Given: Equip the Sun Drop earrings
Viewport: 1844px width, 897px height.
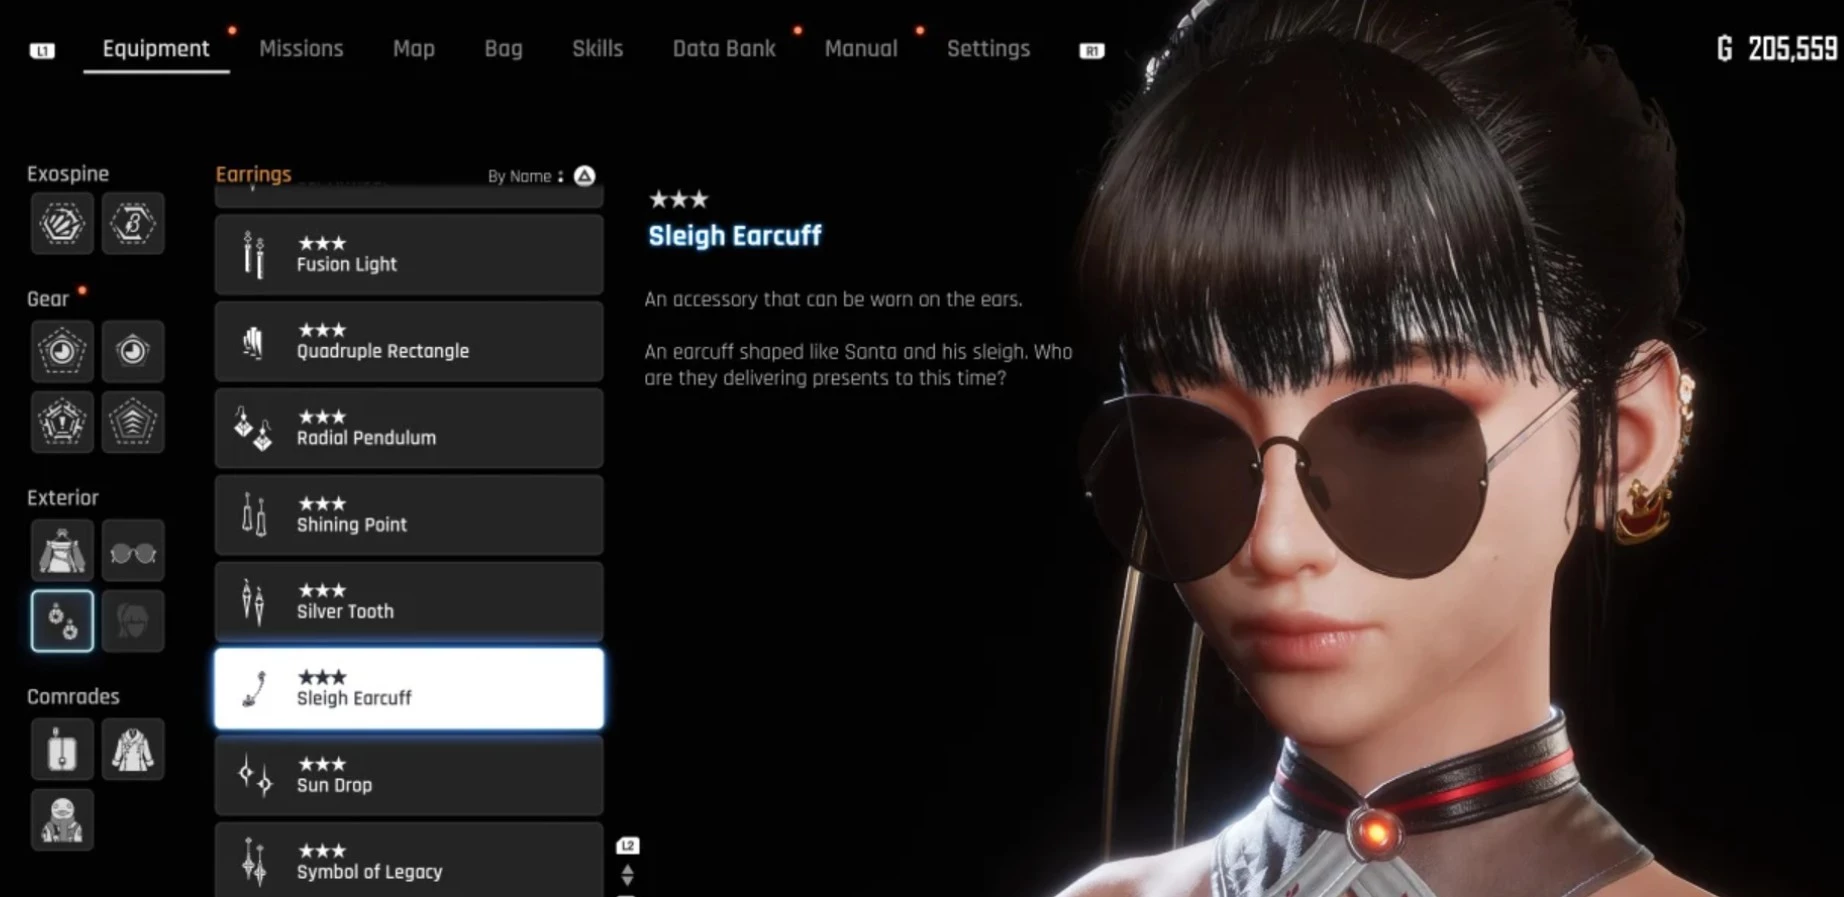Looking at the screenshot, I should (x=409, y=775).
